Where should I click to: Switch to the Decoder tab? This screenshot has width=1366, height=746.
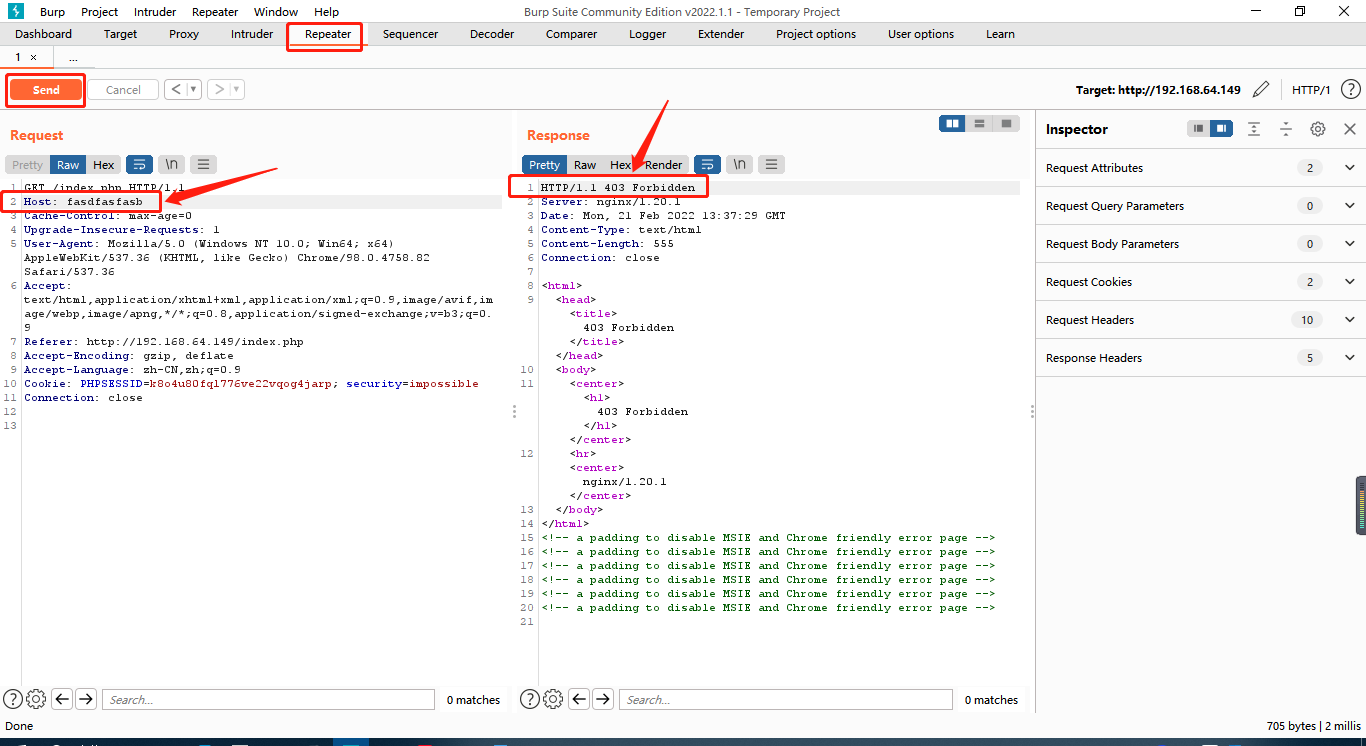(x=492, y=34)
